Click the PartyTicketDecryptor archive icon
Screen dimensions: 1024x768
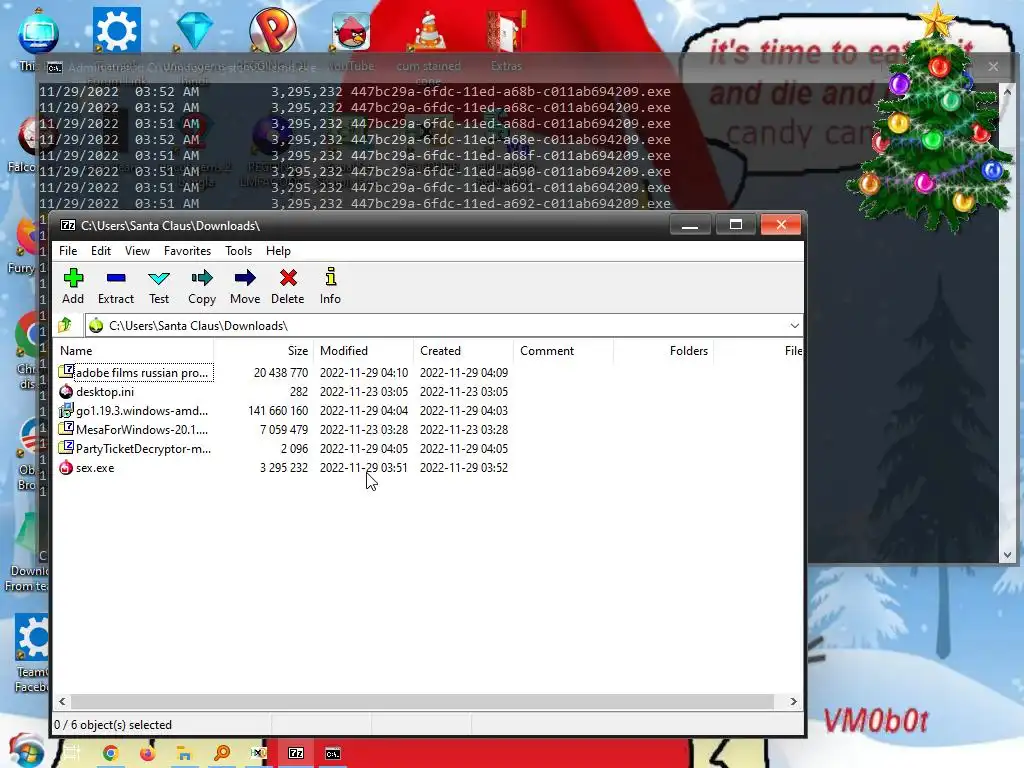pos(66,448)
